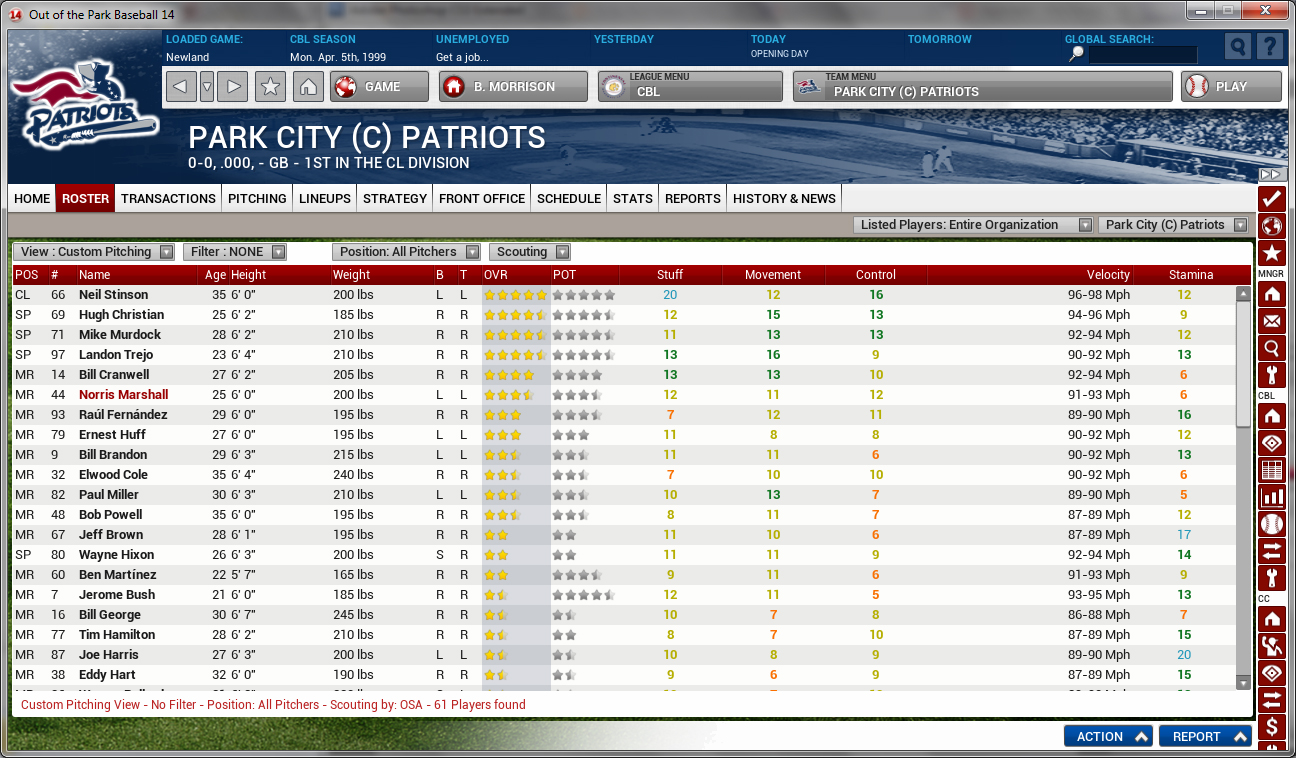1296x758 pixels.
Task: Click the checkmark icon in right sidebar
Action: click(1272, 198)
